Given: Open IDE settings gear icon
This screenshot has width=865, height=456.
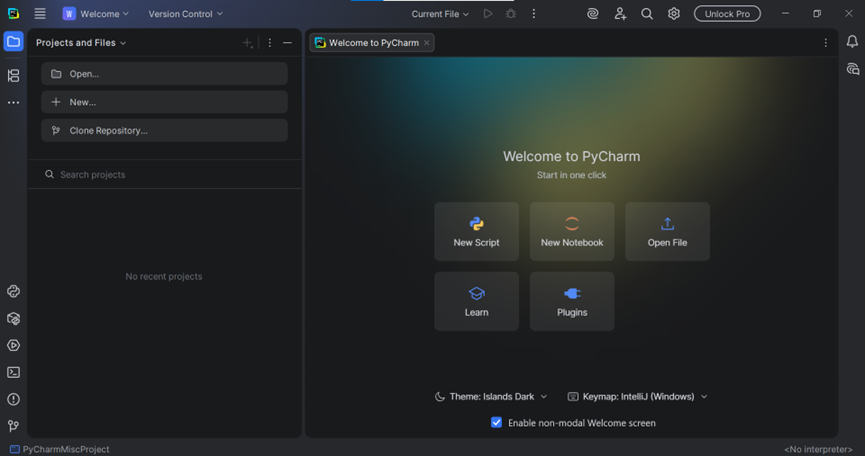Looking at the screenshot, I should 674,14.
